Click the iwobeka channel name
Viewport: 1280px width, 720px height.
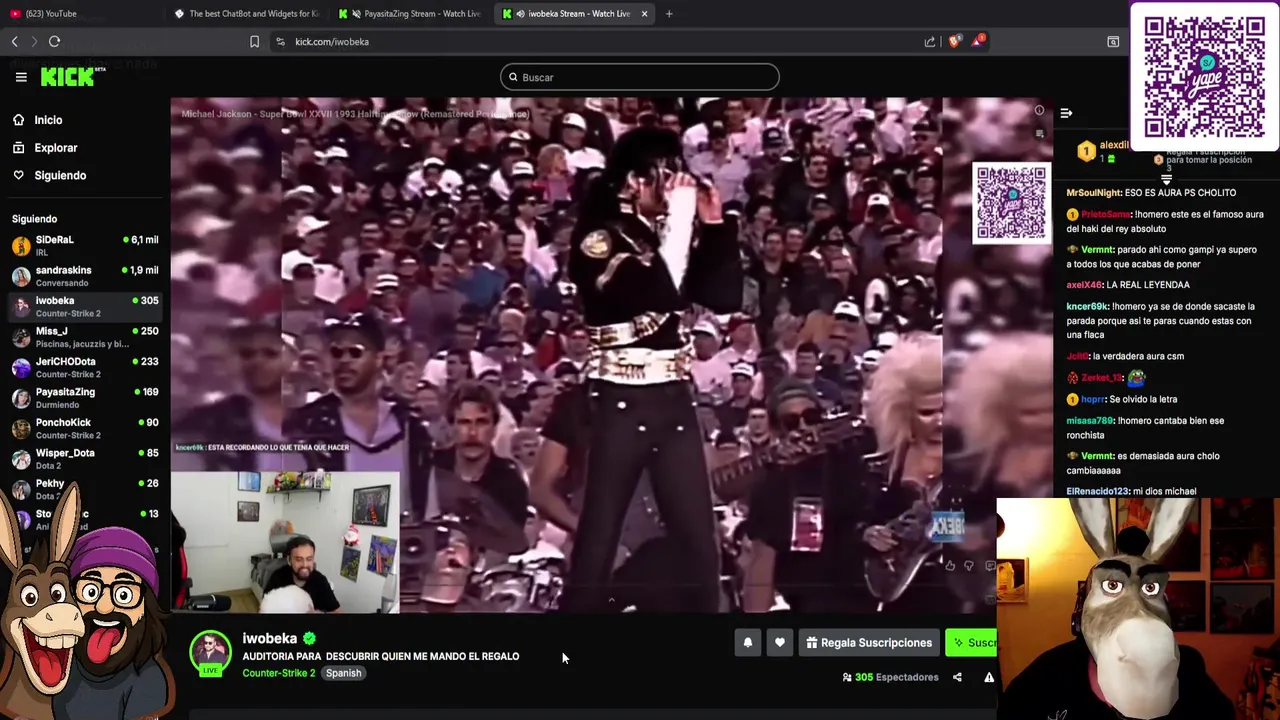click(270, 638)
